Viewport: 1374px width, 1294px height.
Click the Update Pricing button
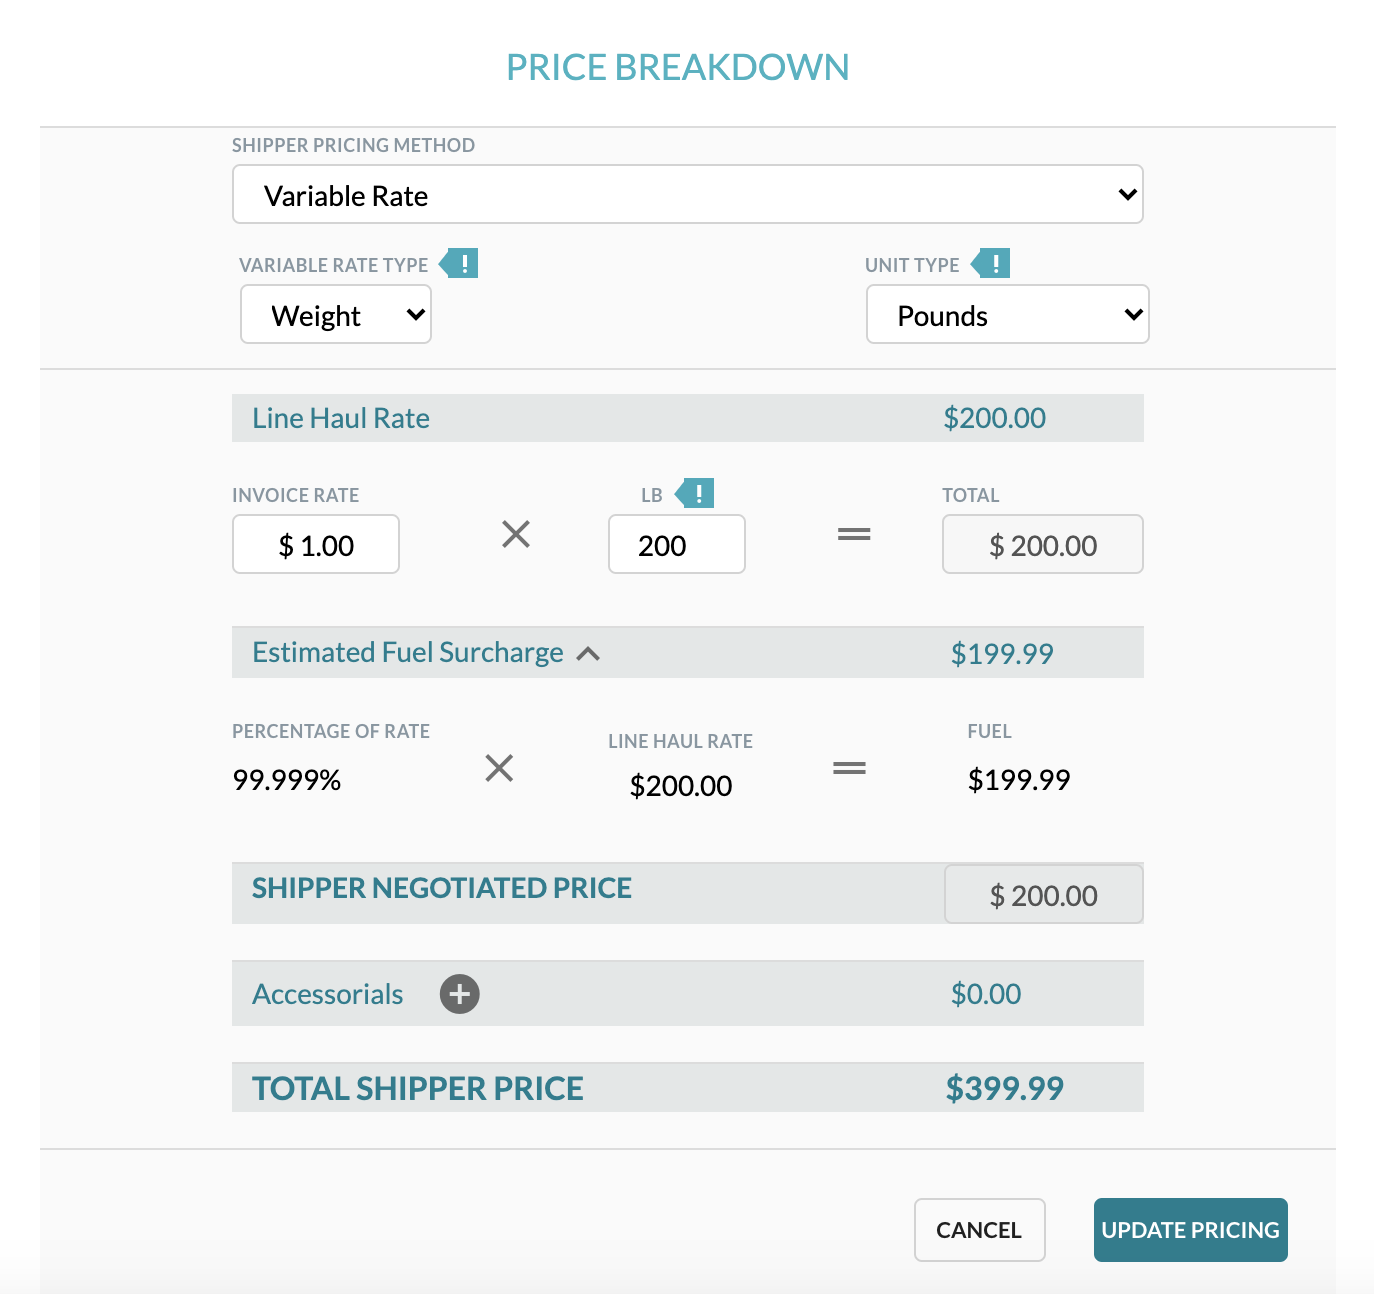coord(1190,1230)
